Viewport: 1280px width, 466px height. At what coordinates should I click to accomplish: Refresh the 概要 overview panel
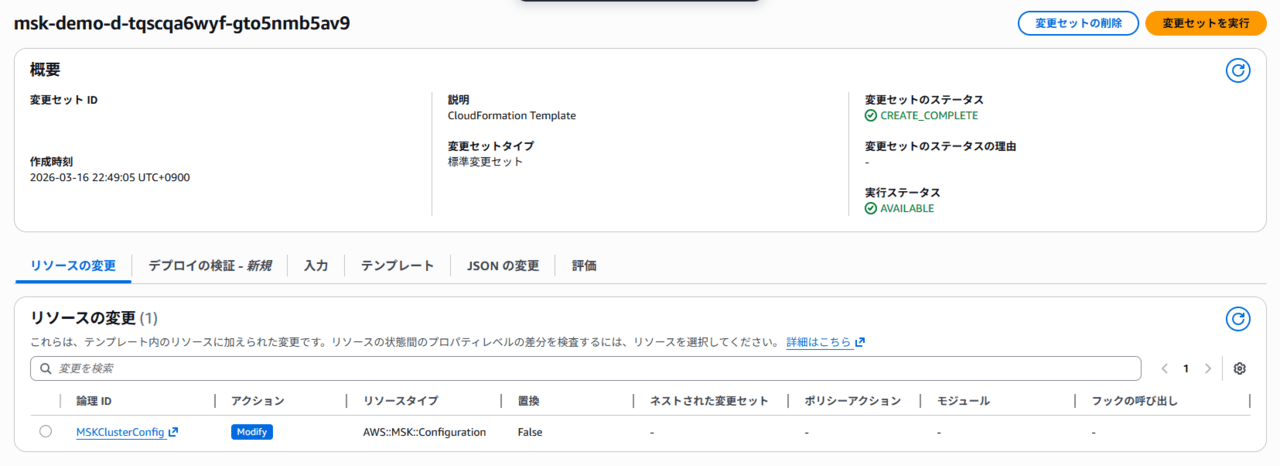tap(1238, 70)
